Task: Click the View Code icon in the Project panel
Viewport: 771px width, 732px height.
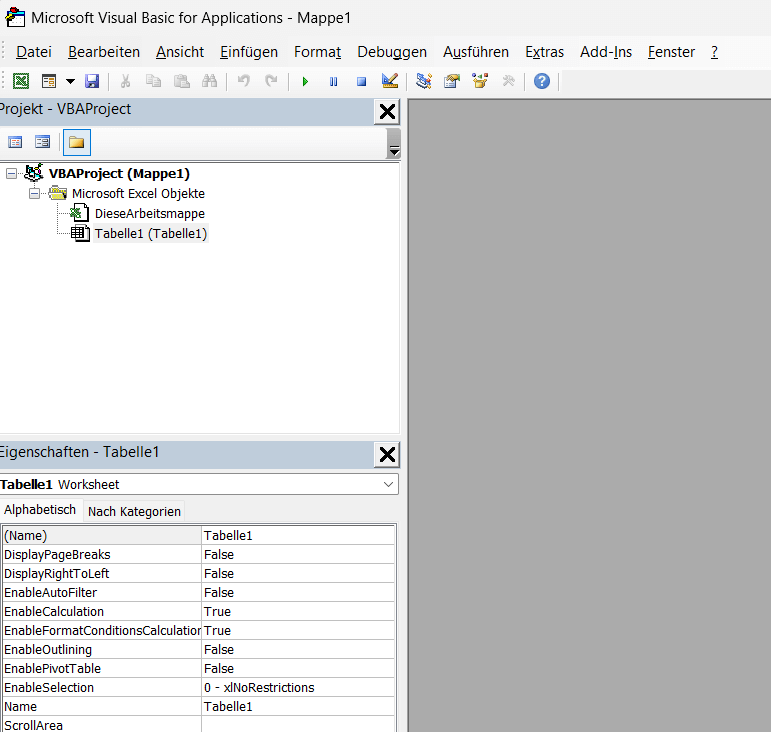Action: (15, 143)
